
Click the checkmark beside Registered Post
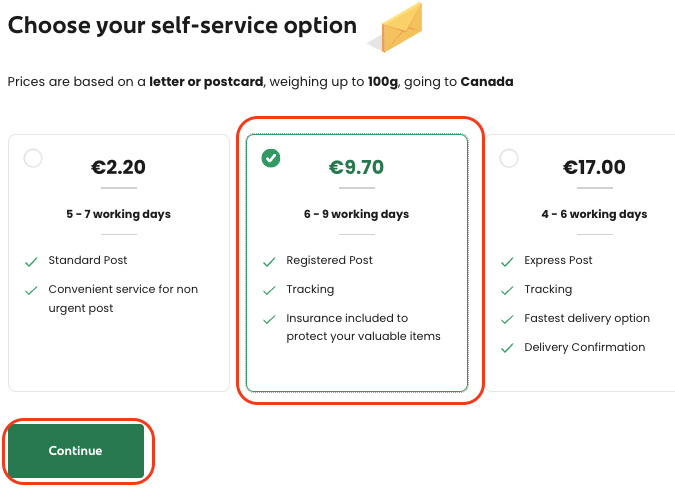tap(269, 261)
